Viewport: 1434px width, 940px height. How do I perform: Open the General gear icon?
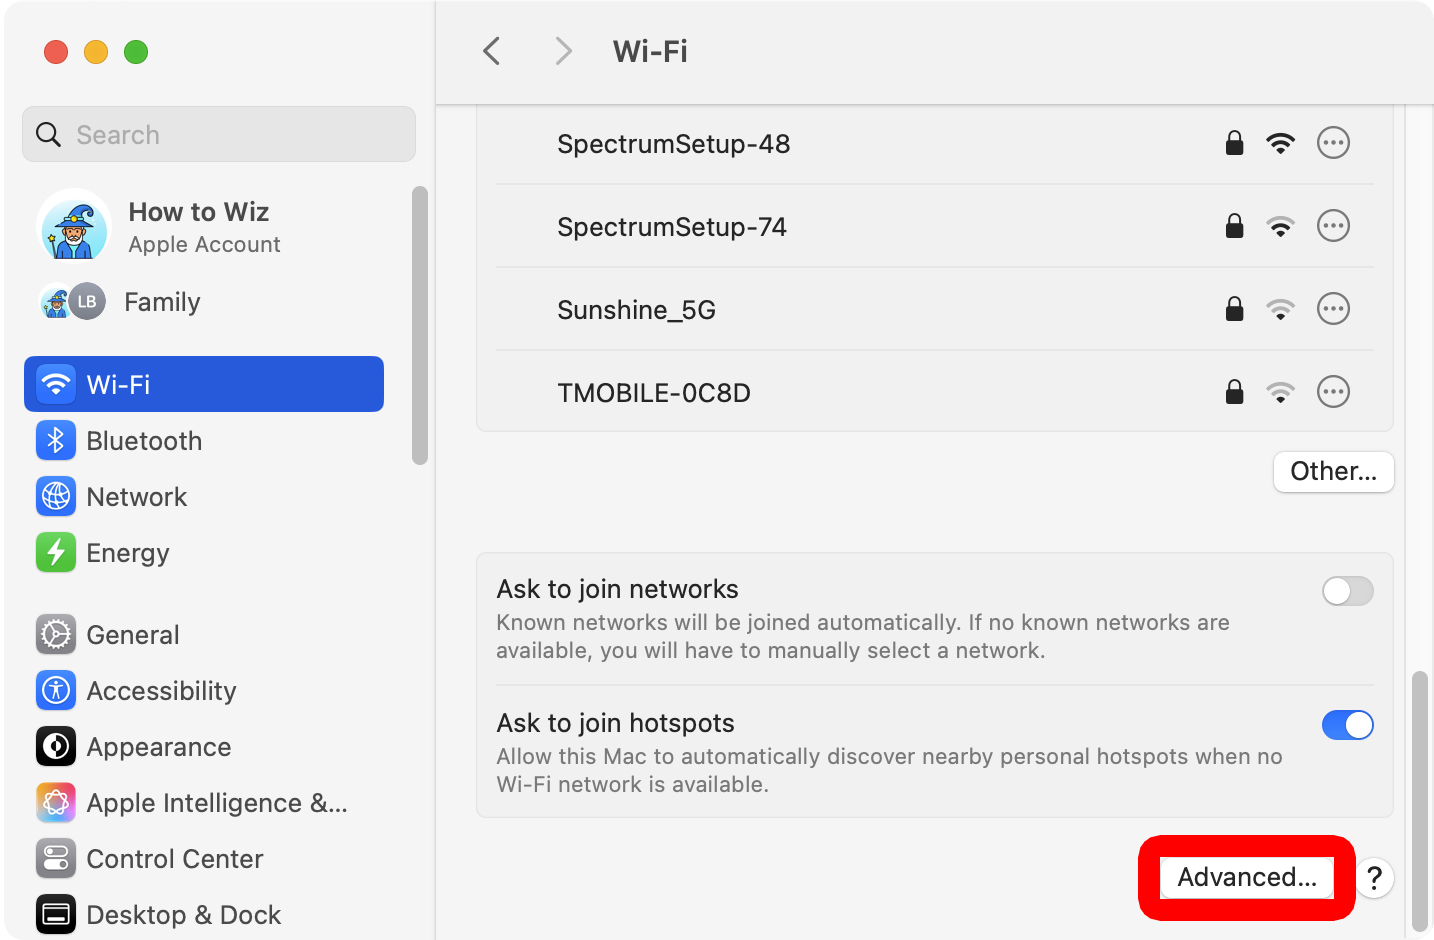(x=56, y=635)
